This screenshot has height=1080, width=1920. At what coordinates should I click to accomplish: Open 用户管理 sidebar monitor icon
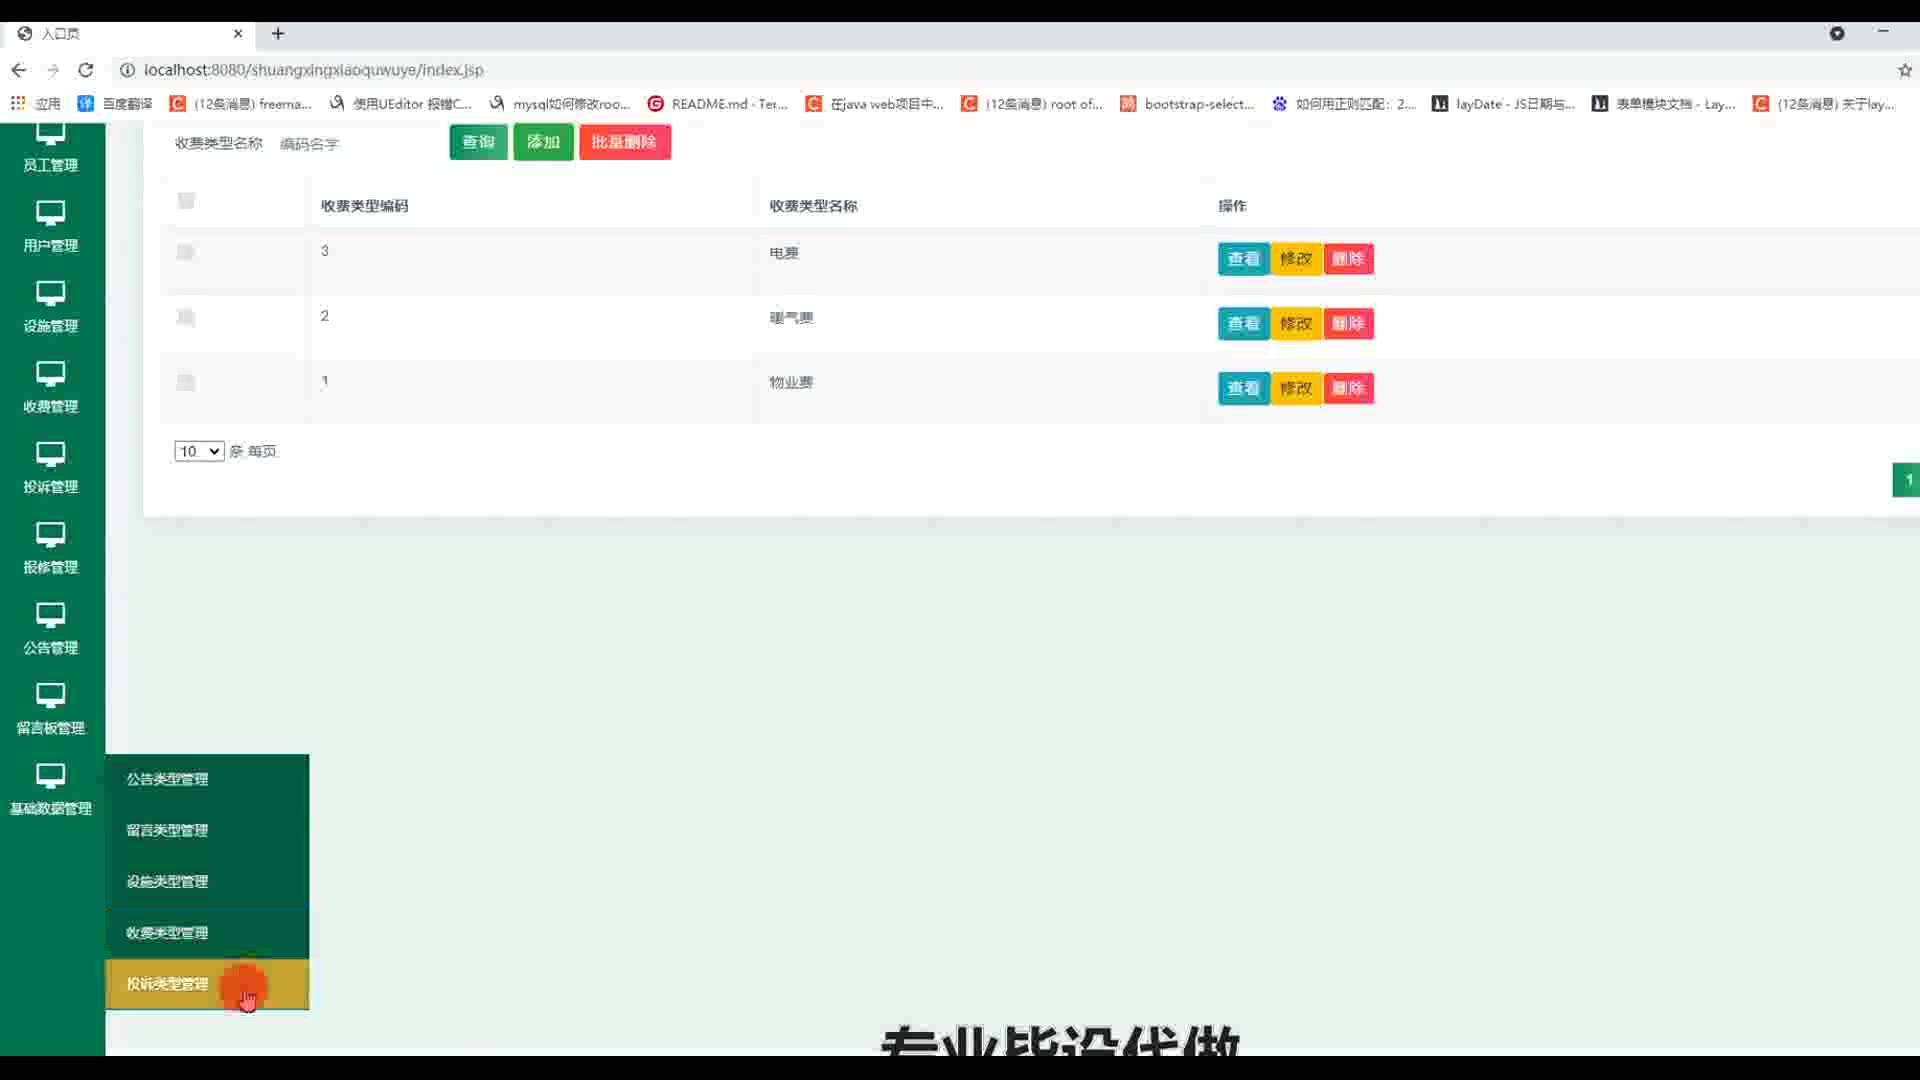tap(50, 213)
